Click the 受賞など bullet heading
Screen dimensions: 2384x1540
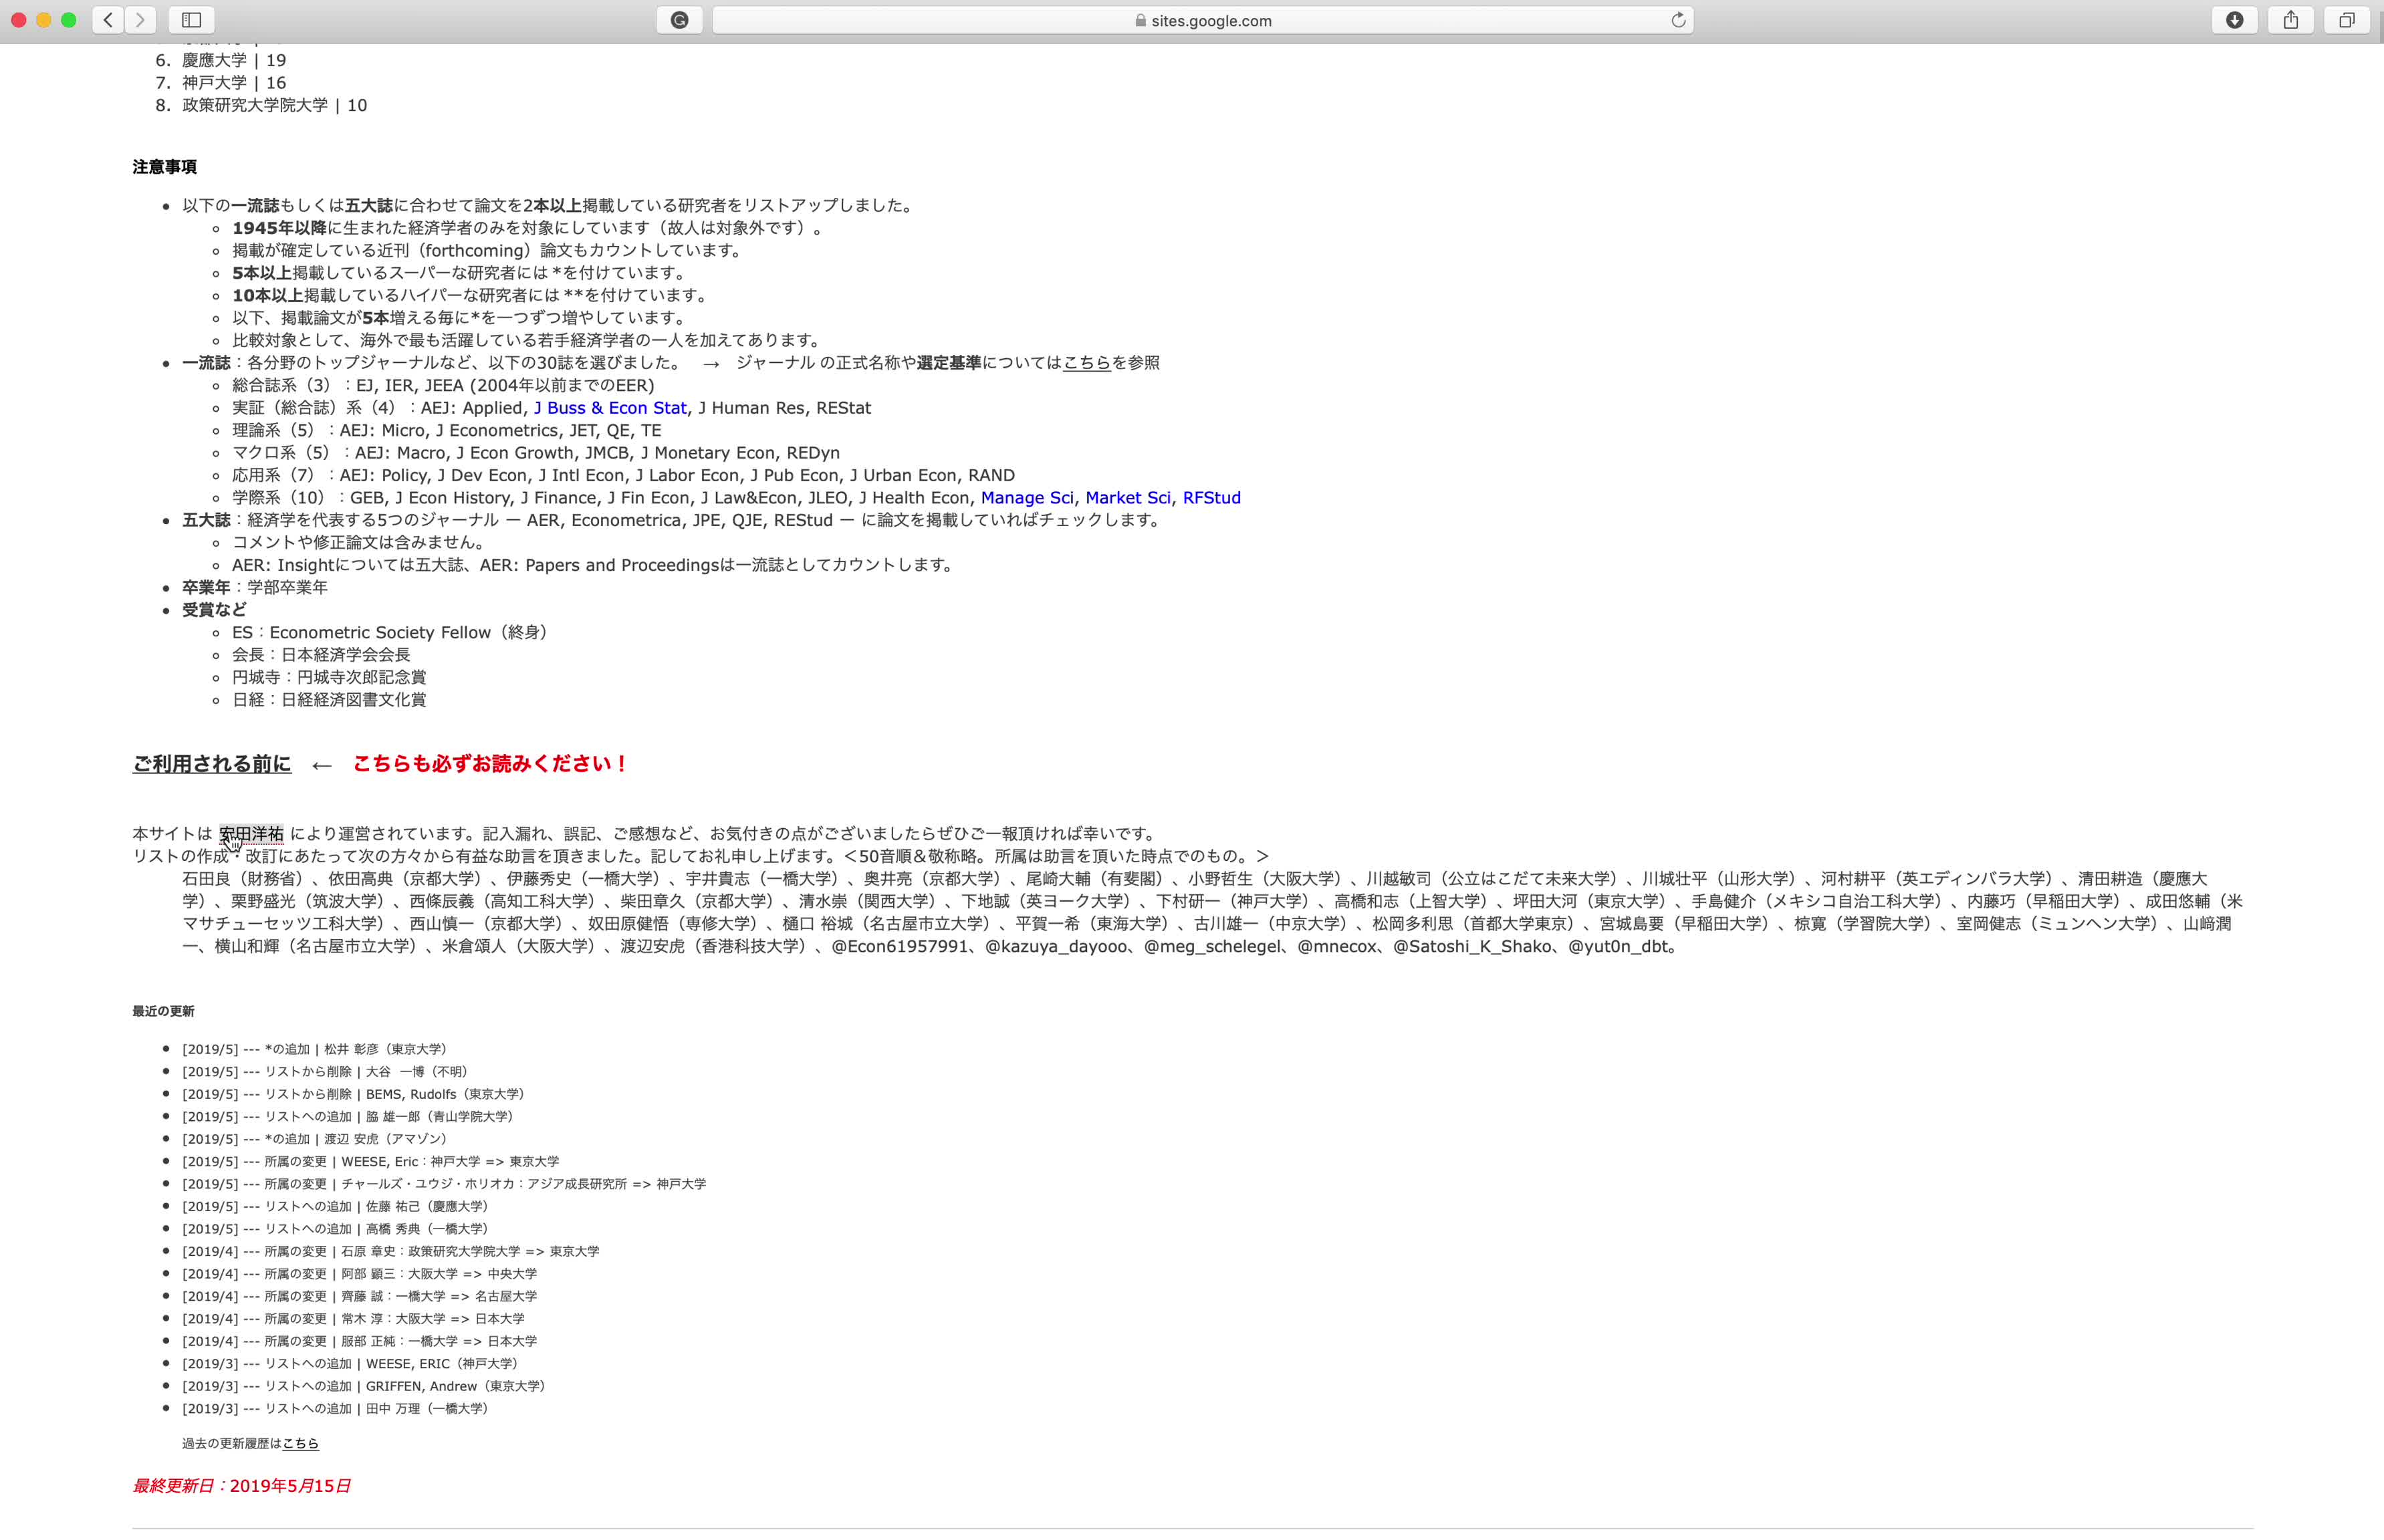click(214, 610)
